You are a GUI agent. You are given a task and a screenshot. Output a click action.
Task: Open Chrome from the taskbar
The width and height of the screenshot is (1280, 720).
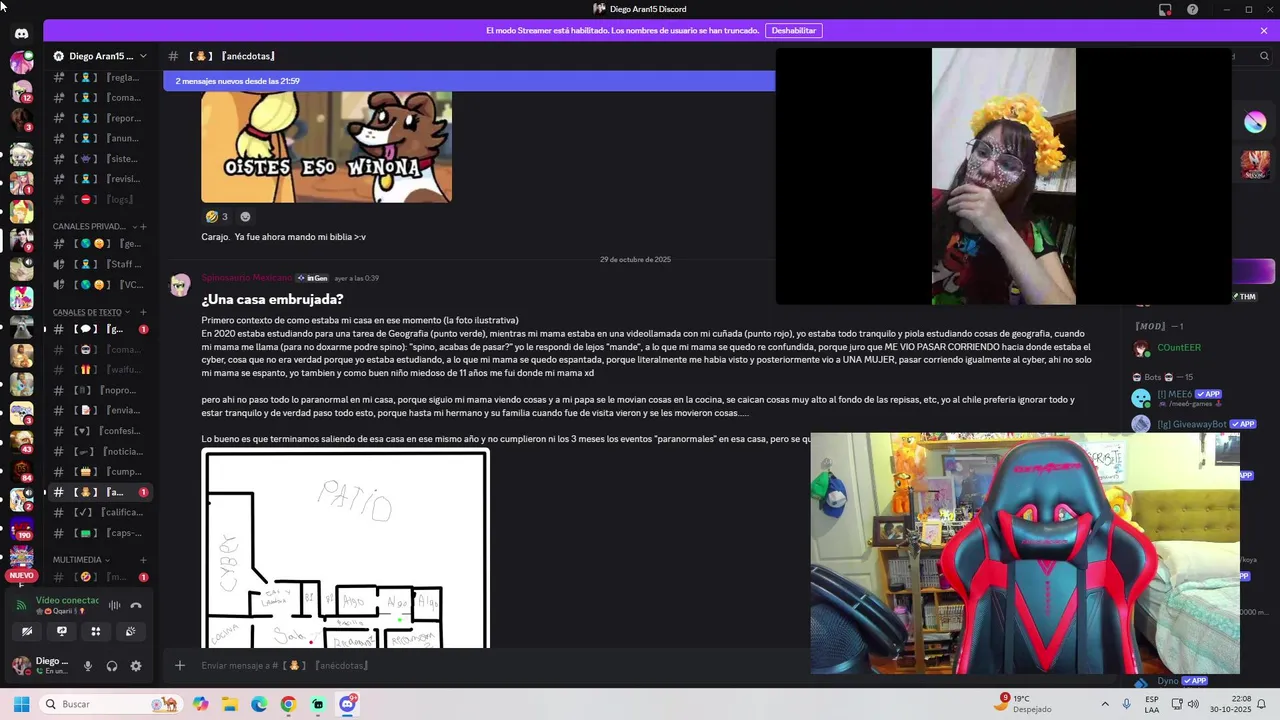coord(288,704)
